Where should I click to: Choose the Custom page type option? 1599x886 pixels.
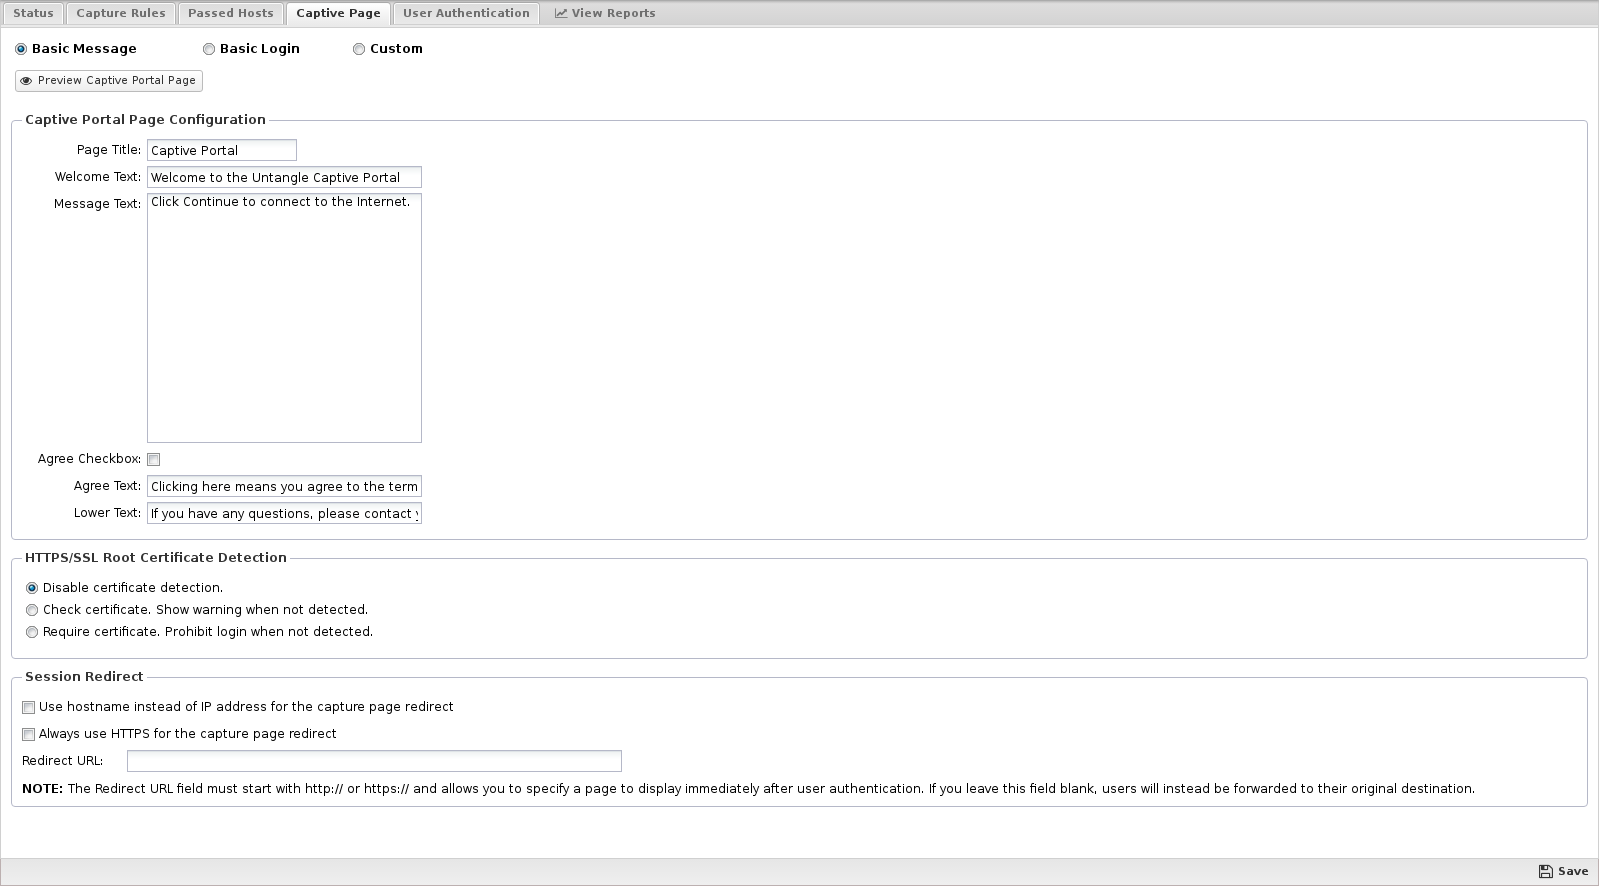pyautogui.click(x=359, y=49)
